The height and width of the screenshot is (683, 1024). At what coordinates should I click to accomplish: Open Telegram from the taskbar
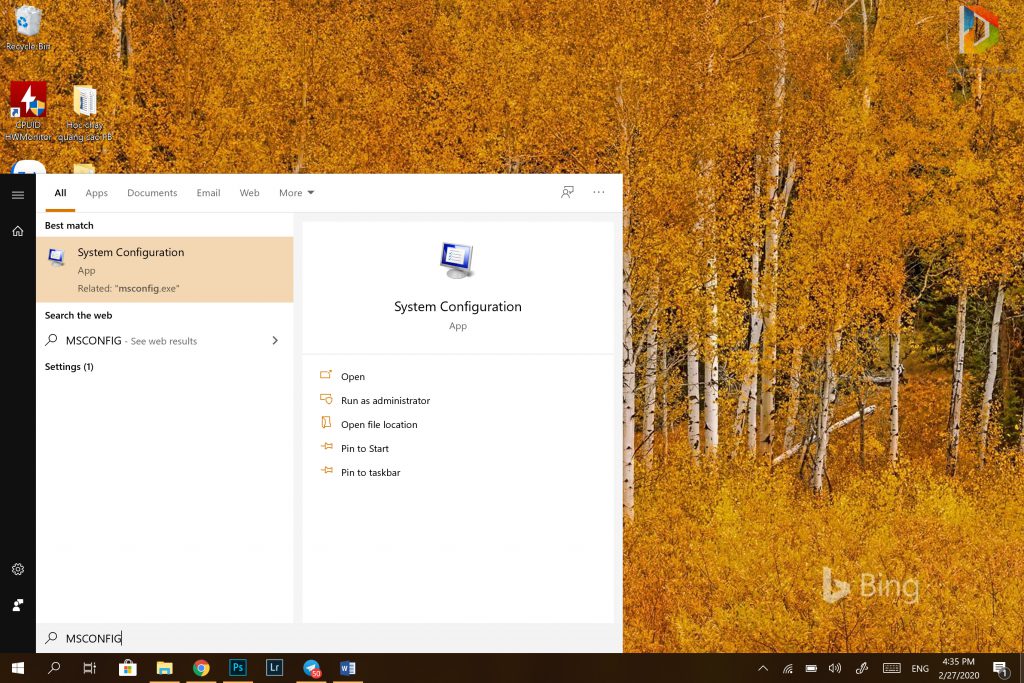click(x=312, y=668)
